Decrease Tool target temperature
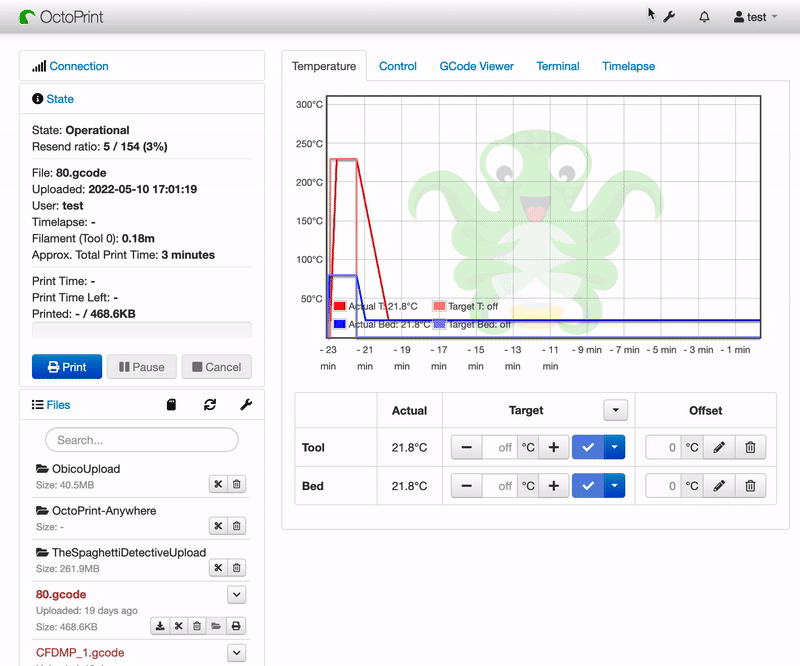 coord(466,448)
